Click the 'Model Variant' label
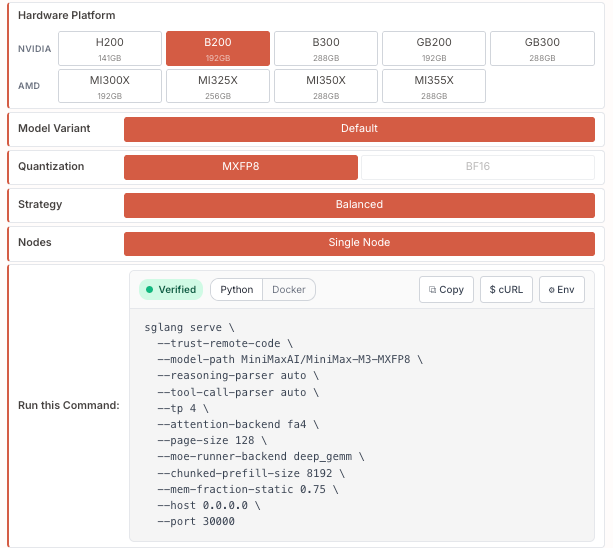The height and width of the screenshot is (548, 613). tap(54, 128)
